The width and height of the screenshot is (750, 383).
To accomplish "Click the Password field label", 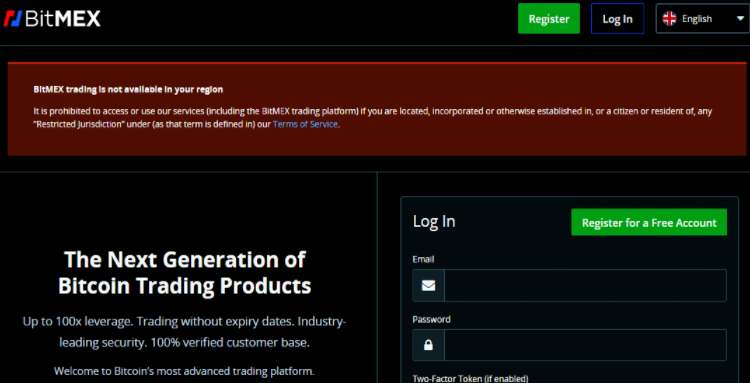I will point(431,319).
